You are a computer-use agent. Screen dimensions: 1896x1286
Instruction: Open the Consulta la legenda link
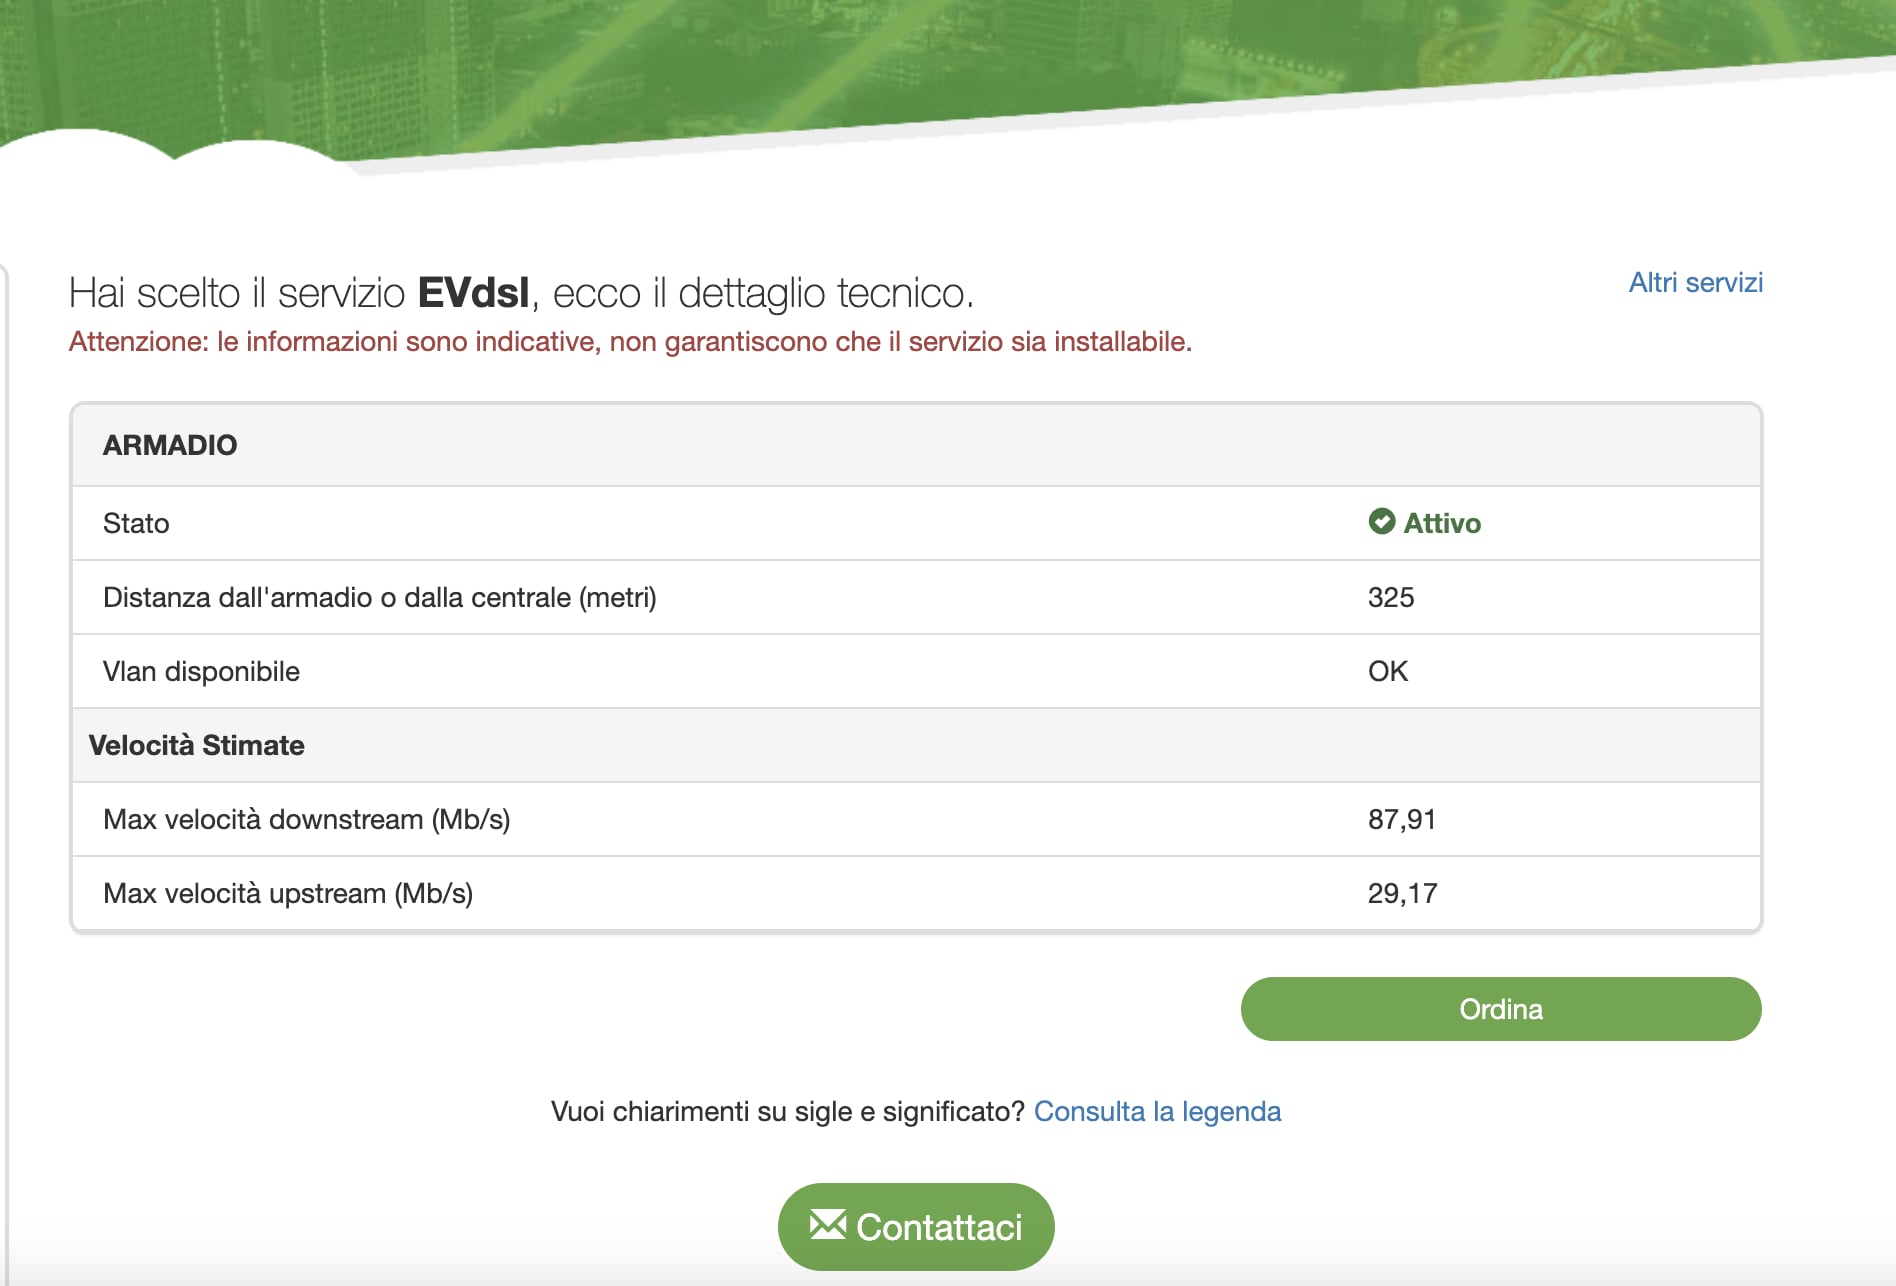point(1157,1111)
